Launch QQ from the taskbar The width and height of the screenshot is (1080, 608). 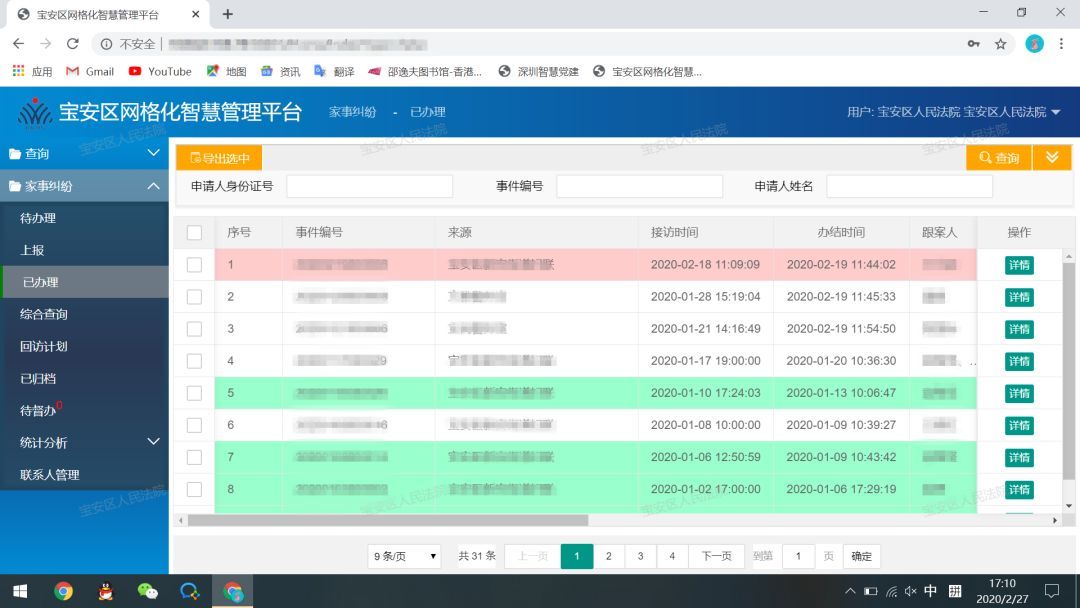[106, 591]
